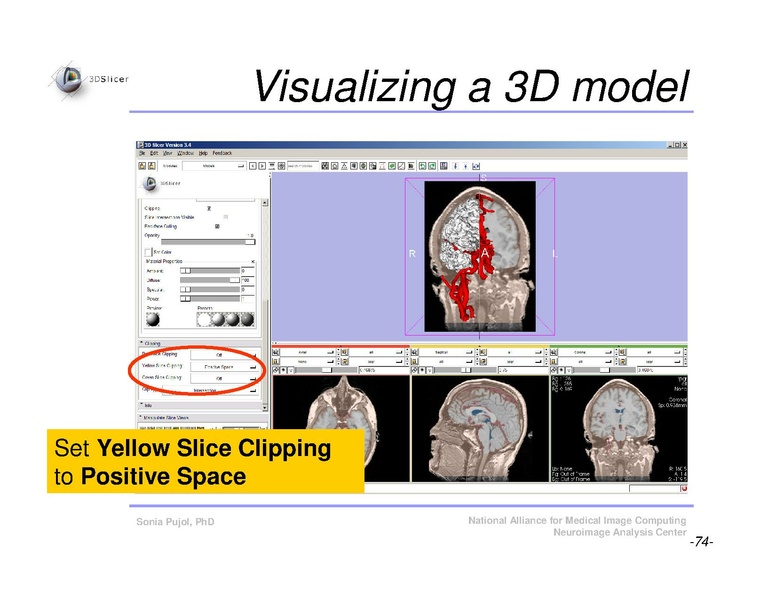Click the Opacity slider
The image size is (776, 600).
[208, 242]
